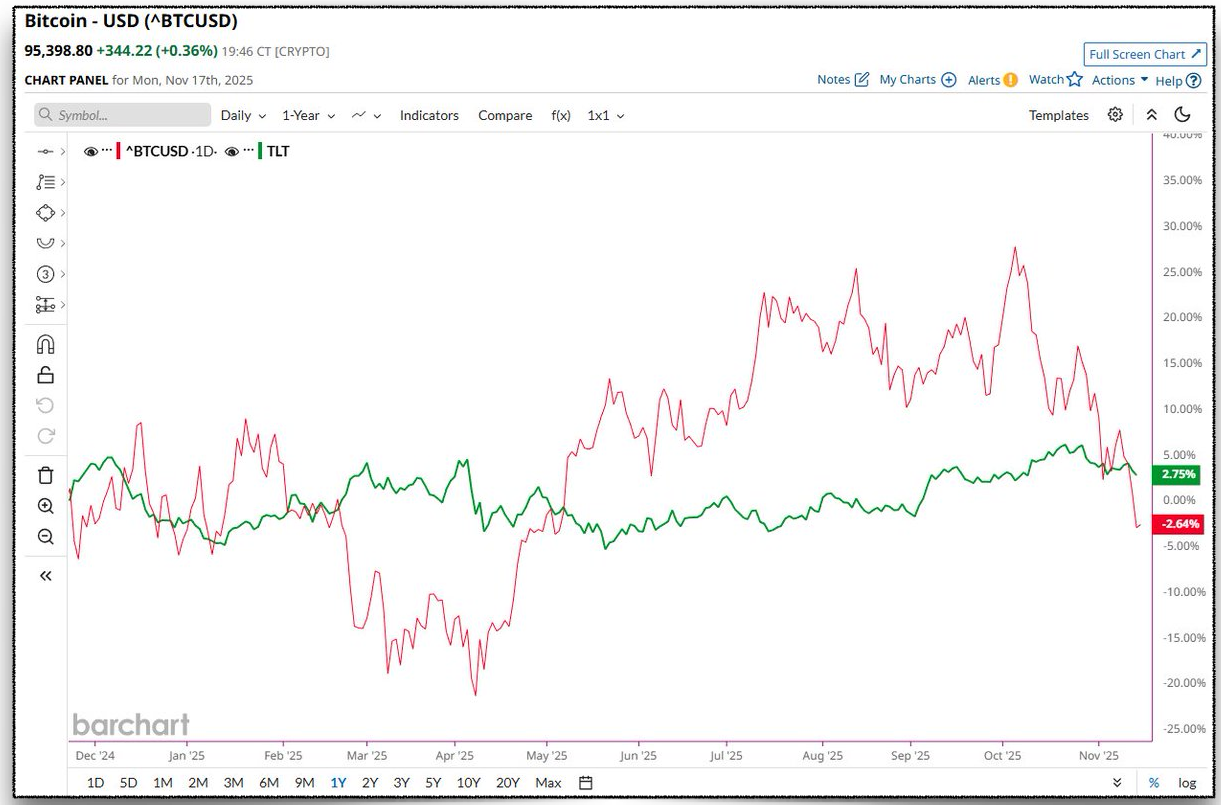Select the 20Y range
Viewport: 1221px width, 805px height.
click(508, 782)
